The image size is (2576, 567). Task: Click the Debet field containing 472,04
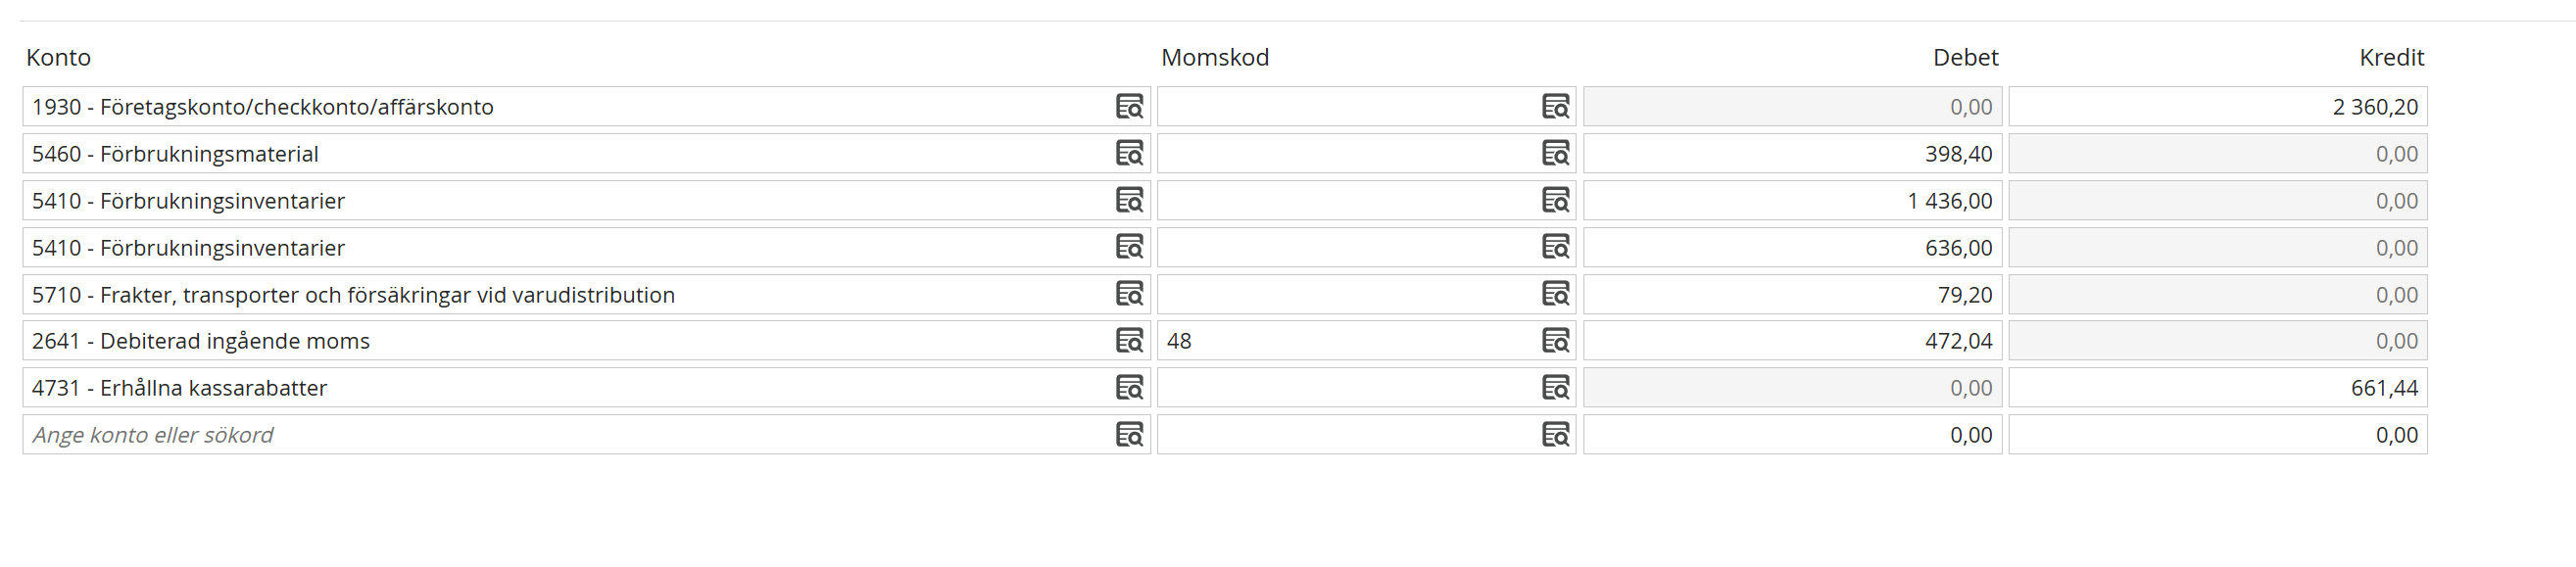point(1792,341)
